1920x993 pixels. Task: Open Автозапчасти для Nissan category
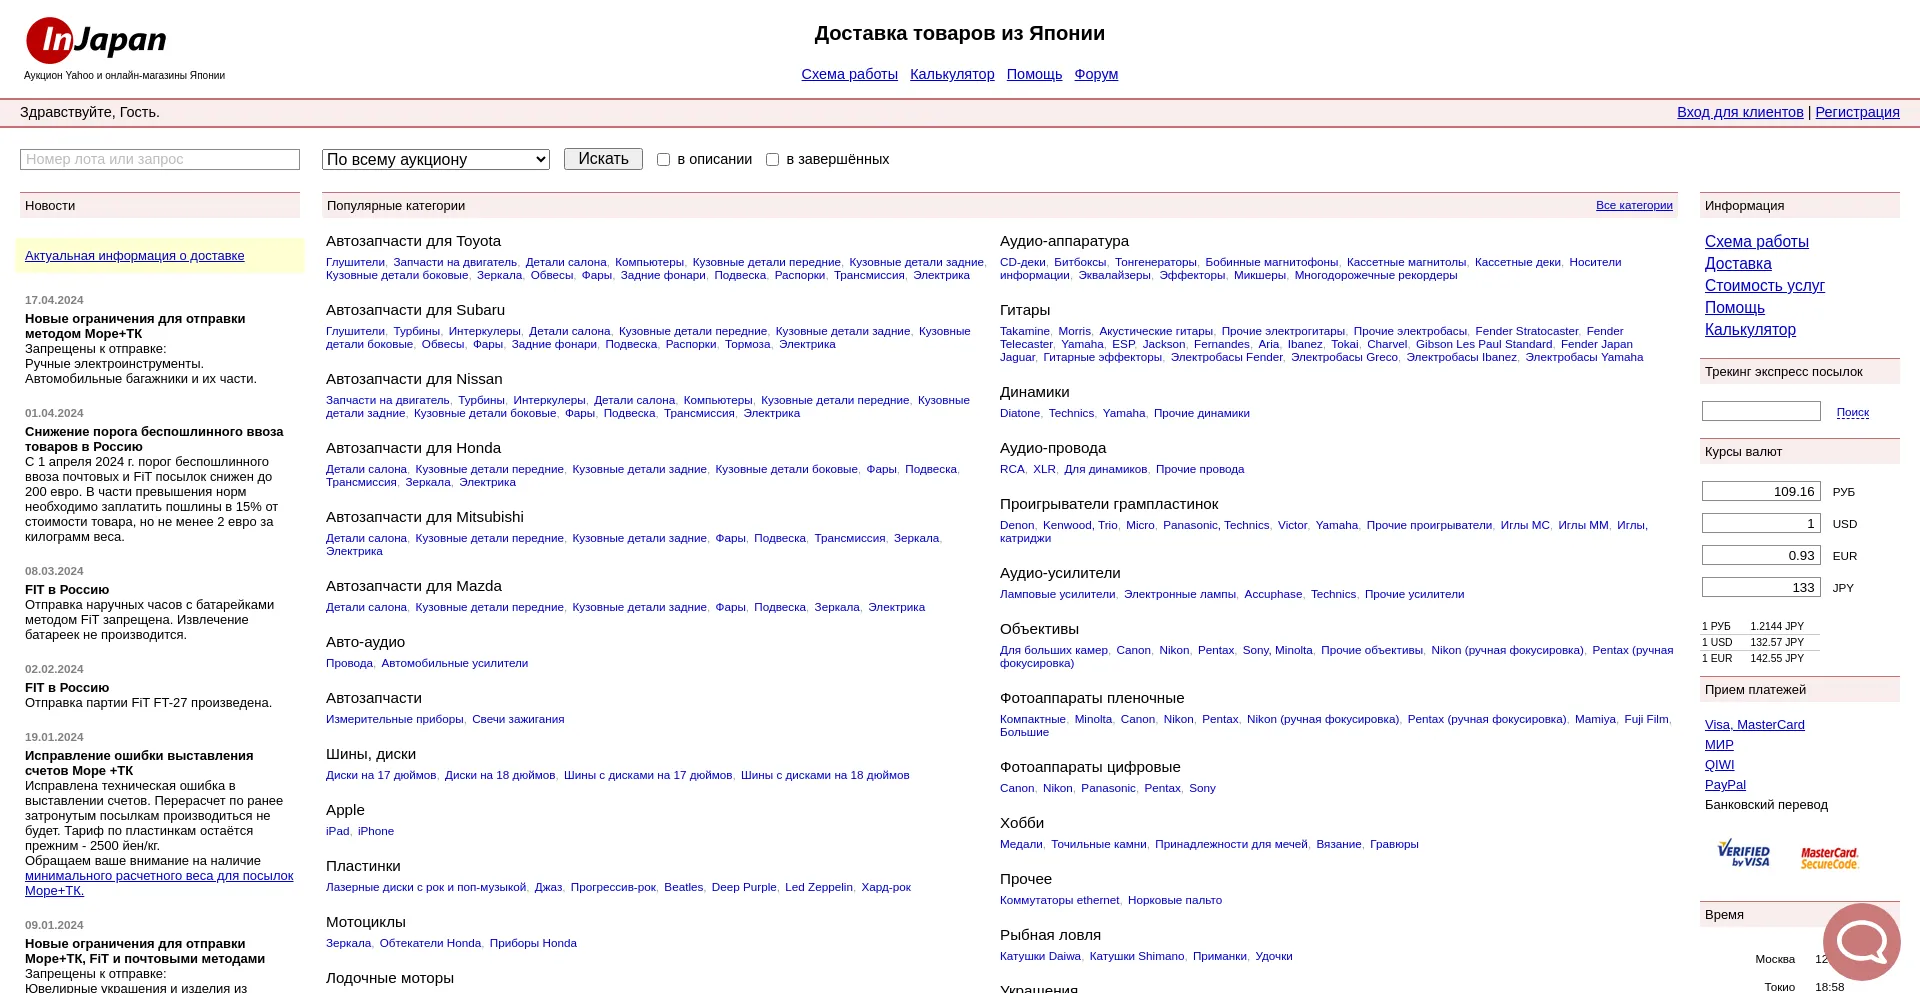click(x=414, y=379)
